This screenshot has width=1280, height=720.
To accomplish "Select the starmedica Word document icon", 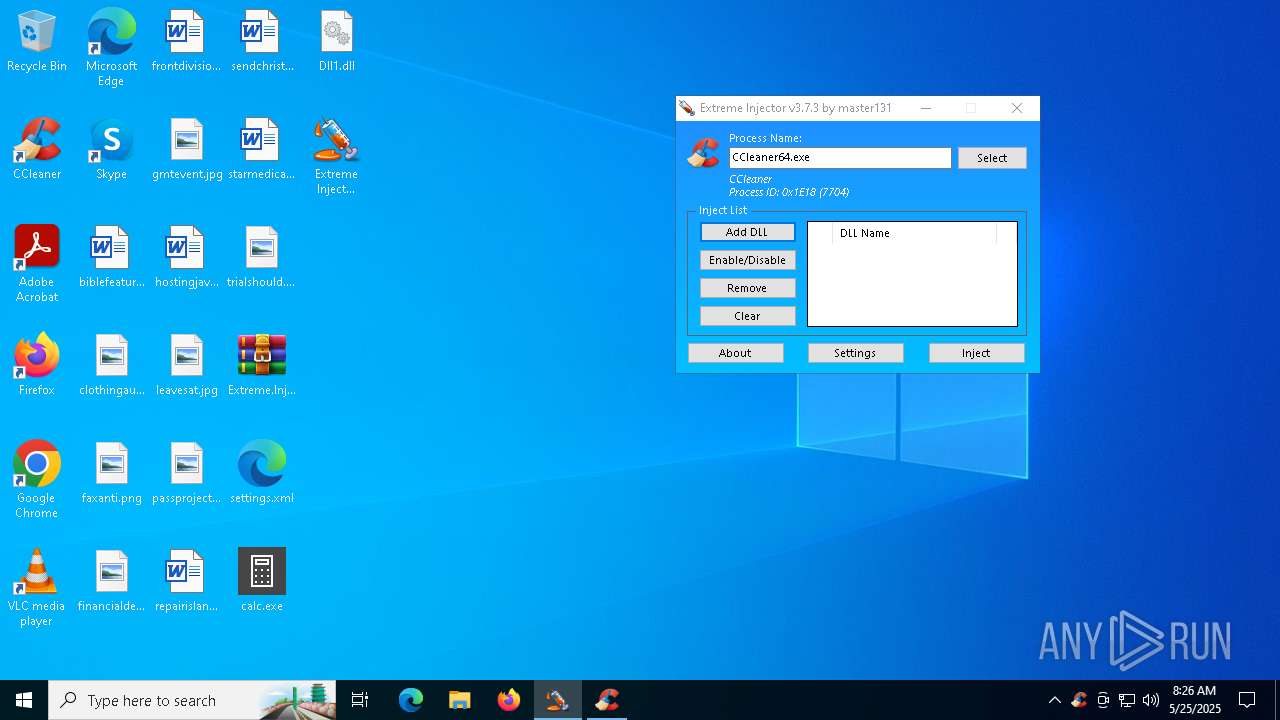I will pos(262,150).
